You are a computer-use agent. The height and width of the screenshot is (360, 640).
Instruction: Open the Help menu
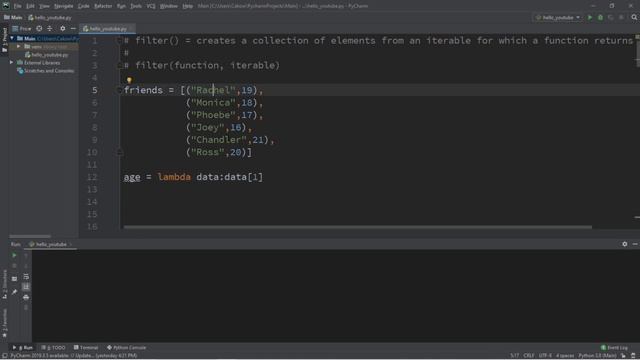pos(188,6)
